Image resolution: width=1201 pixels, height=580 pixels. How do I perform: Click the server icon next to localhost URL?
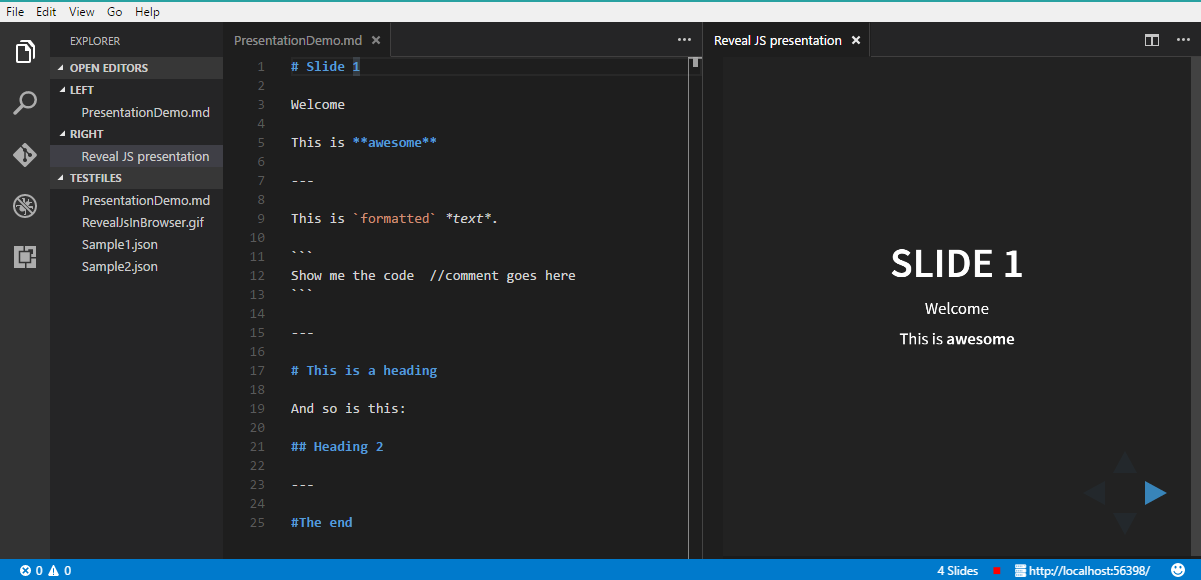click(1020, 570)
